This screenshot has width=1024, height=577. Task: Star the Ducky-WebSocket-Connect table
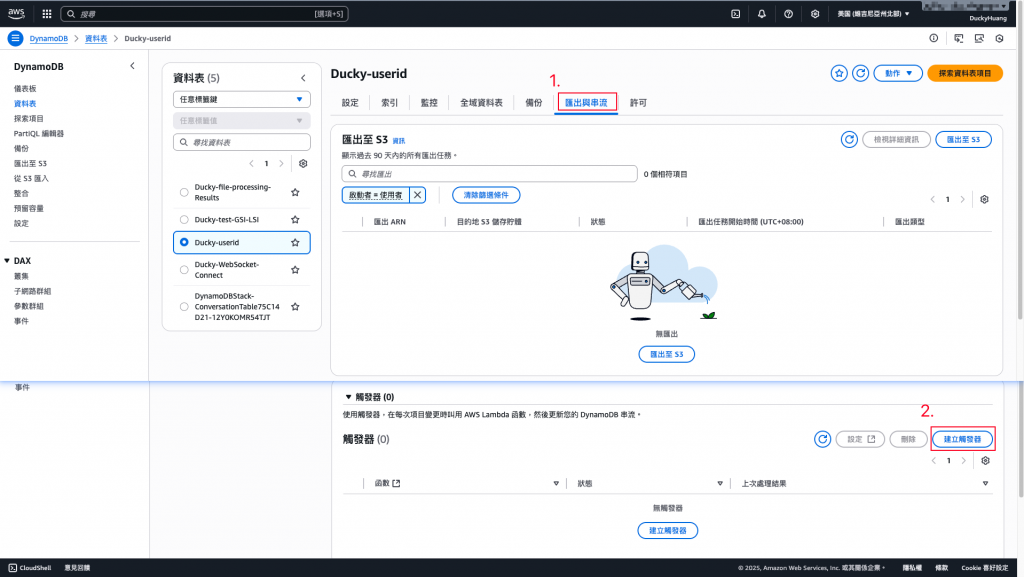(x=295, y=270)
